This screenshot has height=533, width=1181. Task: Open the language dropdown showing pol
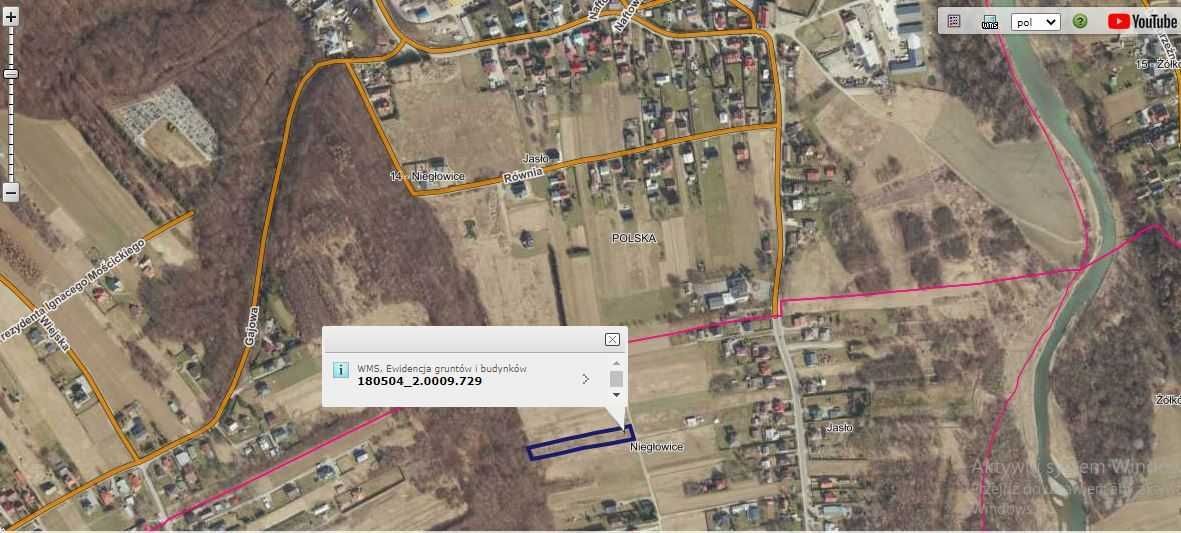(x=1036, y=22)
